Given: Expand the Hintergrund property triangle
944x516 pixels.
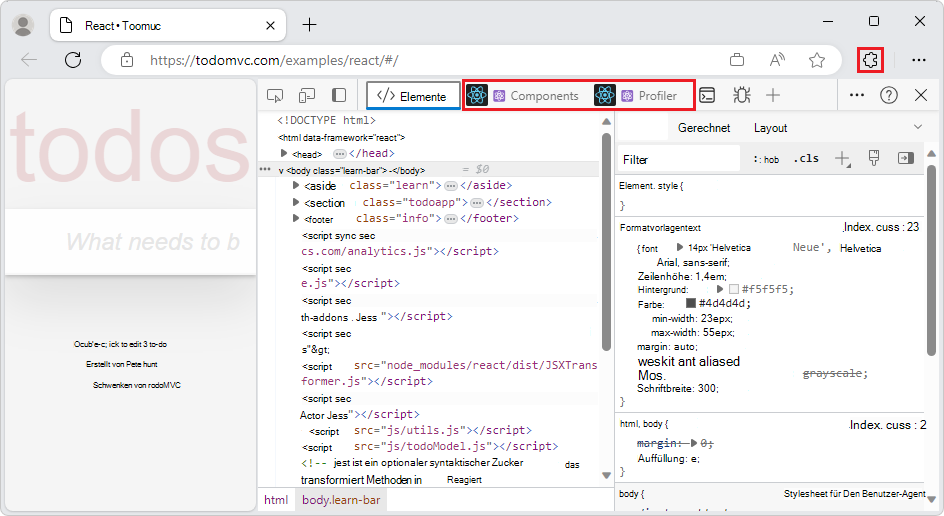Looking at the screenshot, I should coord(719,289).
